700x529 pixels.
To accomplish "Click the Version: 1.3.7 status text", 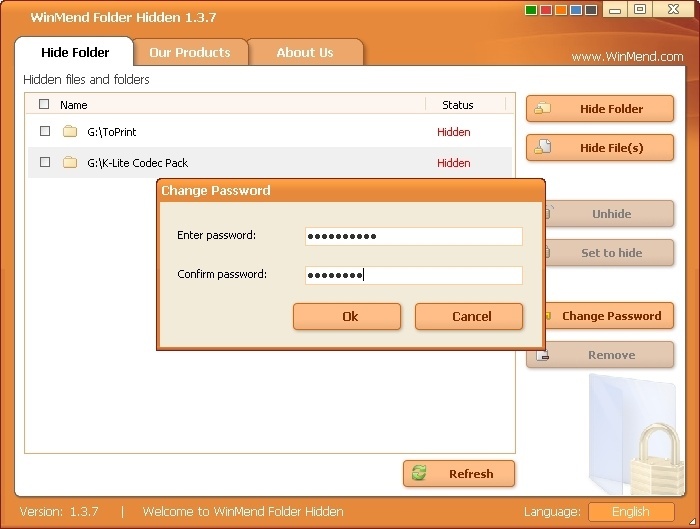I will pyautogui.click(x=59, y=512).
